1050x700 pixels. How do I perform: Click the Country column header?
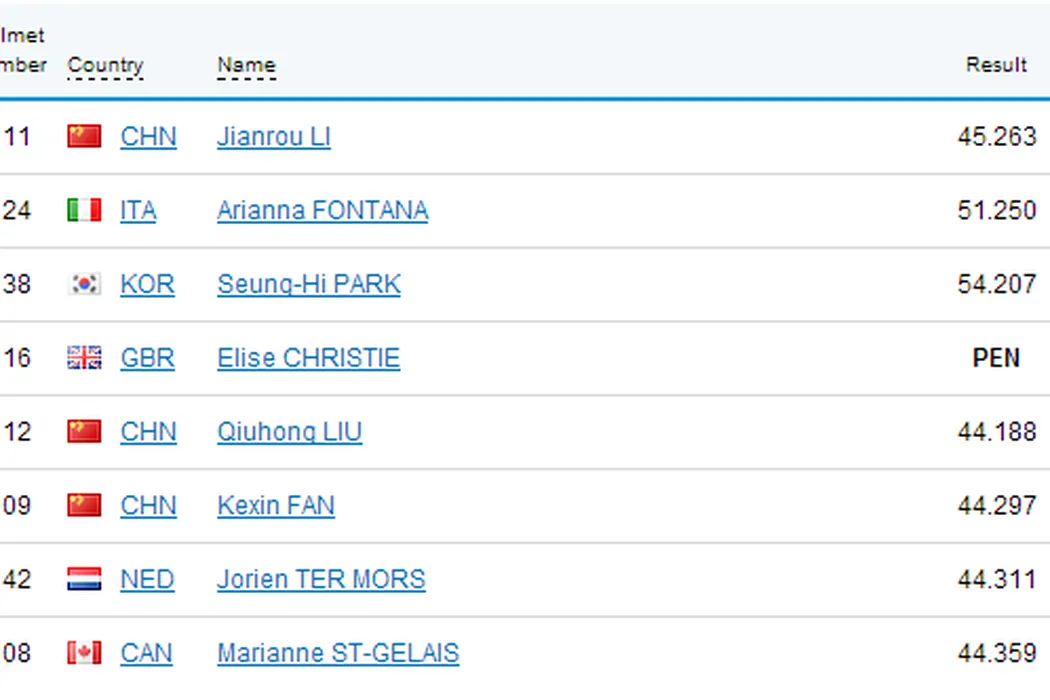[x=105, y=66]
